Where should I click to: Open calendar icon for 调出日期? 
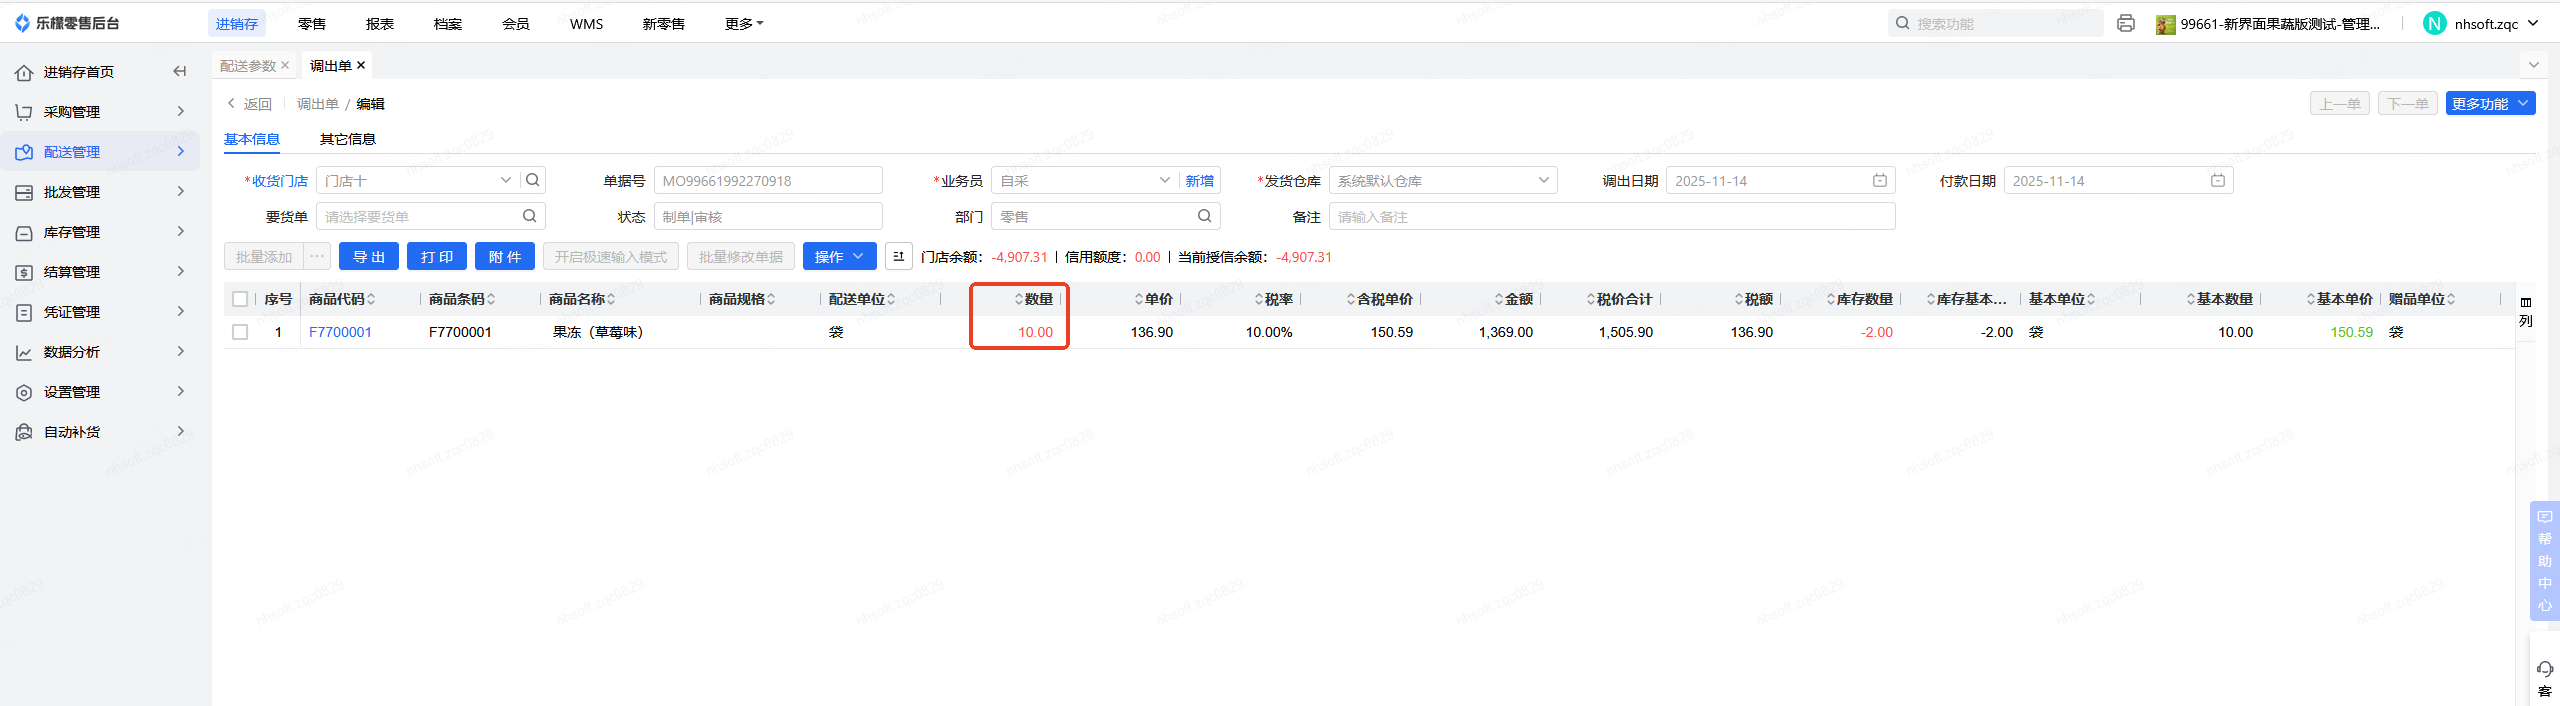point(1880,180)
